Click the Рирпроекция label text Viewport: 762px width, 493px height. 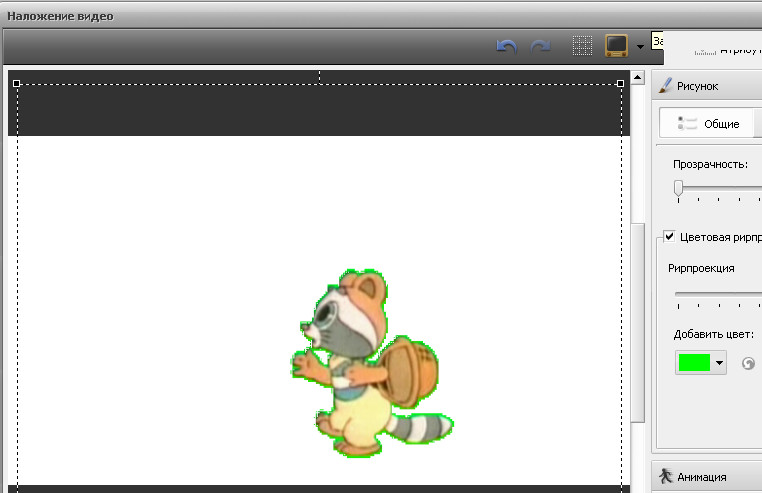701,268
